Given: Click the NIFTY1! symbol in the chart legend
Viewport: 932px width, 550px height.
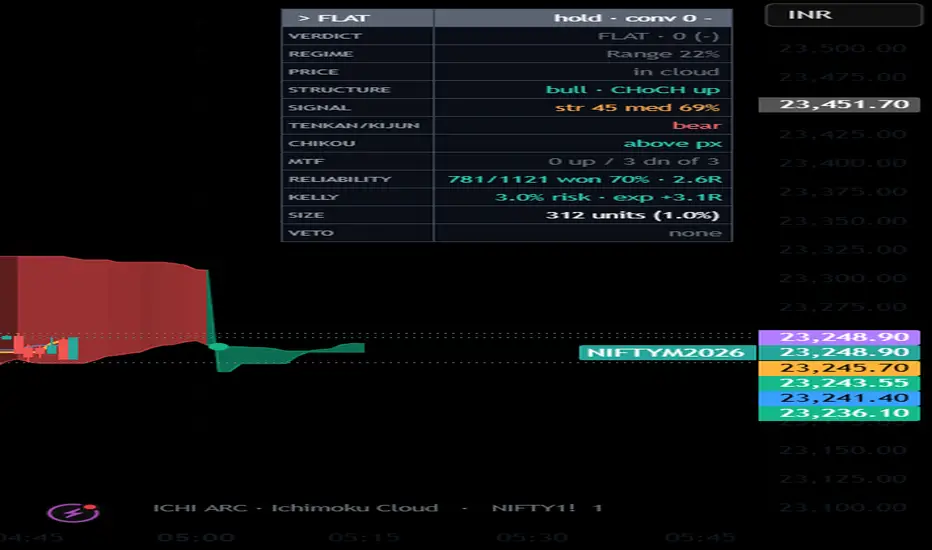Looking at the screenshot, I should (533, 508).
